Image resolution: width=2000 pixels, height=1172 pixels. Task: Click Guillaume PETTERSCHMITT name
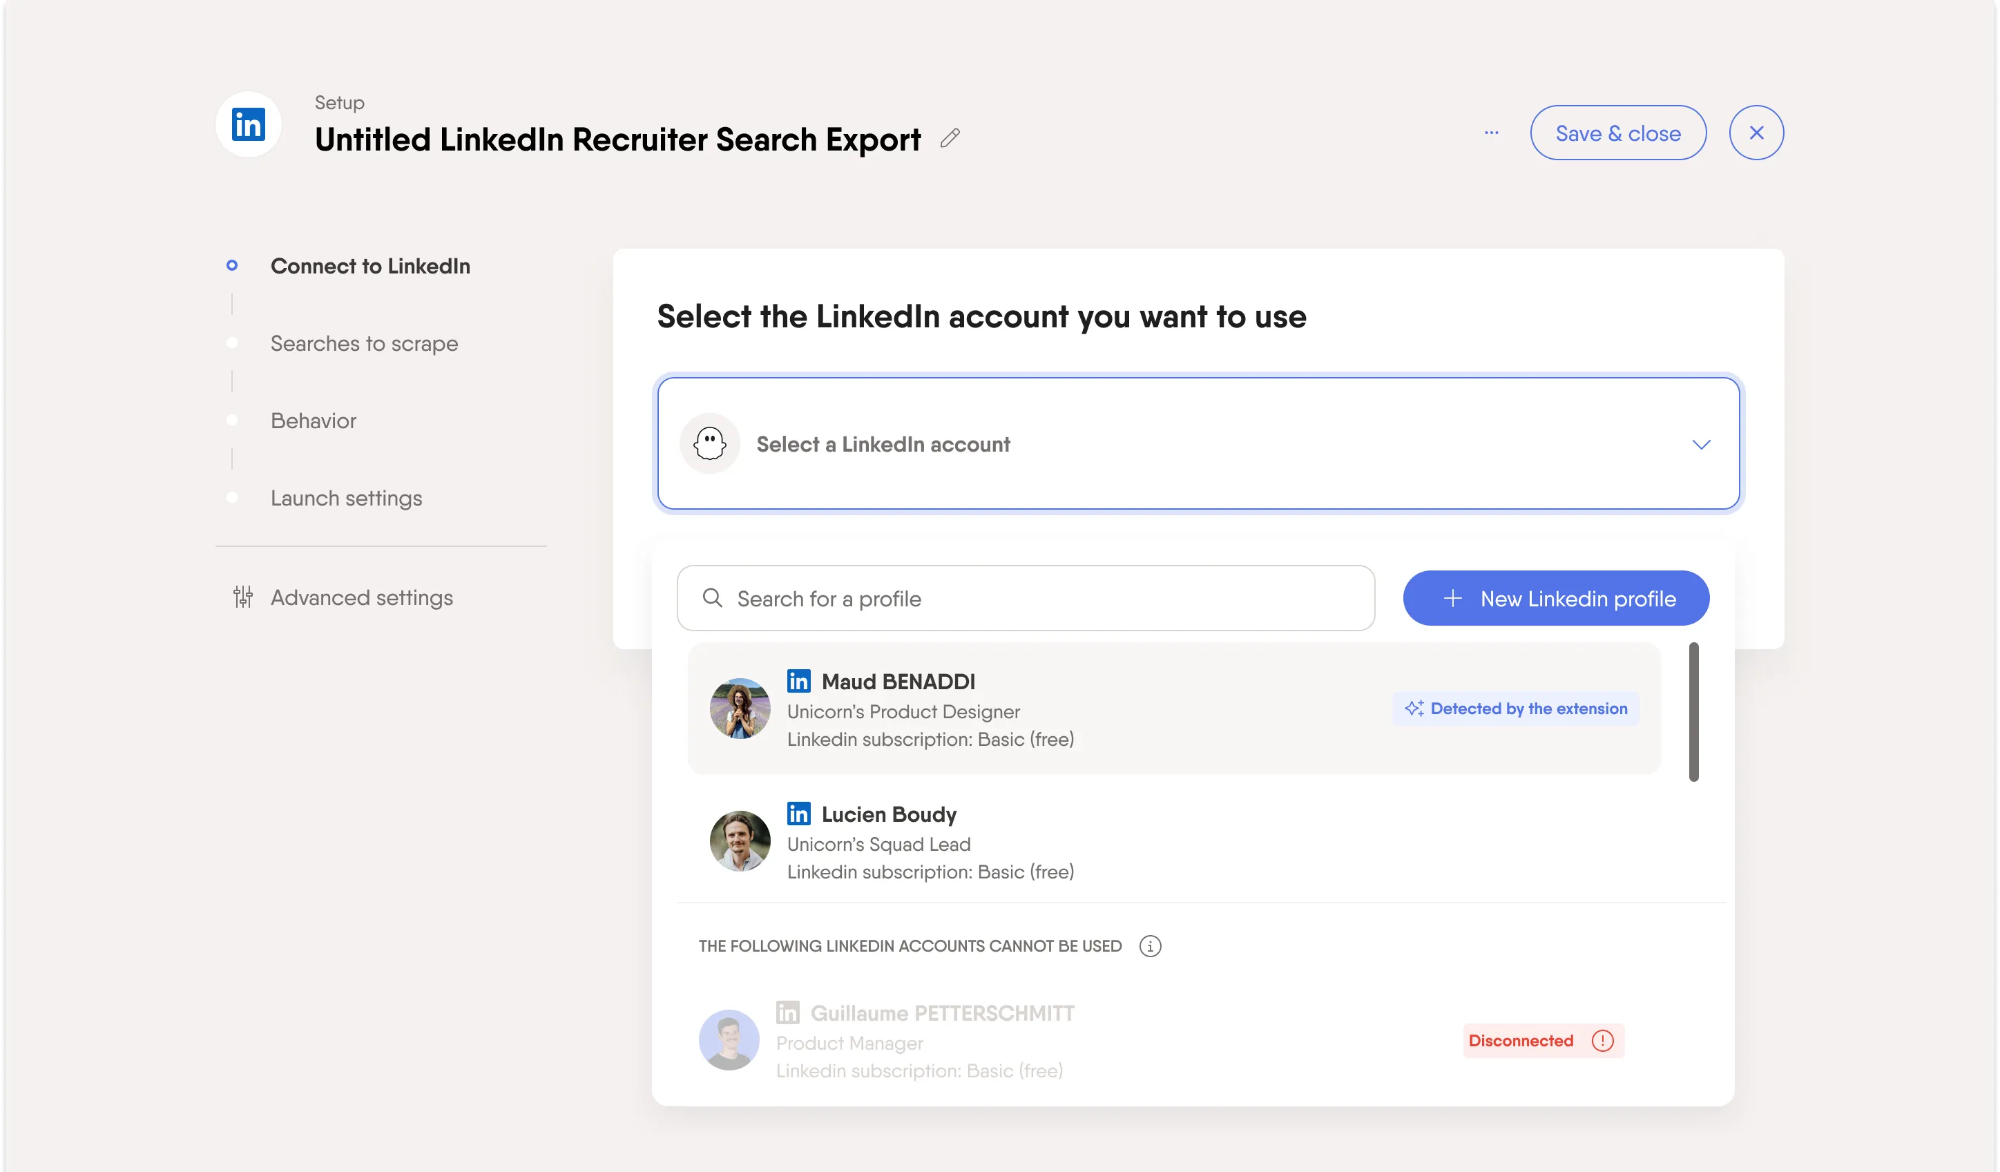pyautogui.click(x=942, y=1013)
